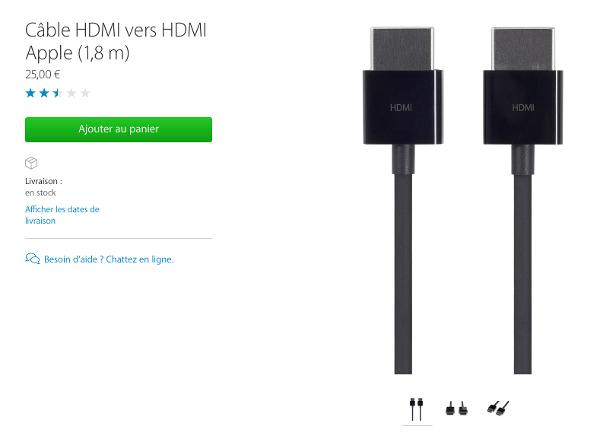Viewport: 600px width, 439px height.
Task: Click the Livraison : label
Action: click(x=44, y=181)
